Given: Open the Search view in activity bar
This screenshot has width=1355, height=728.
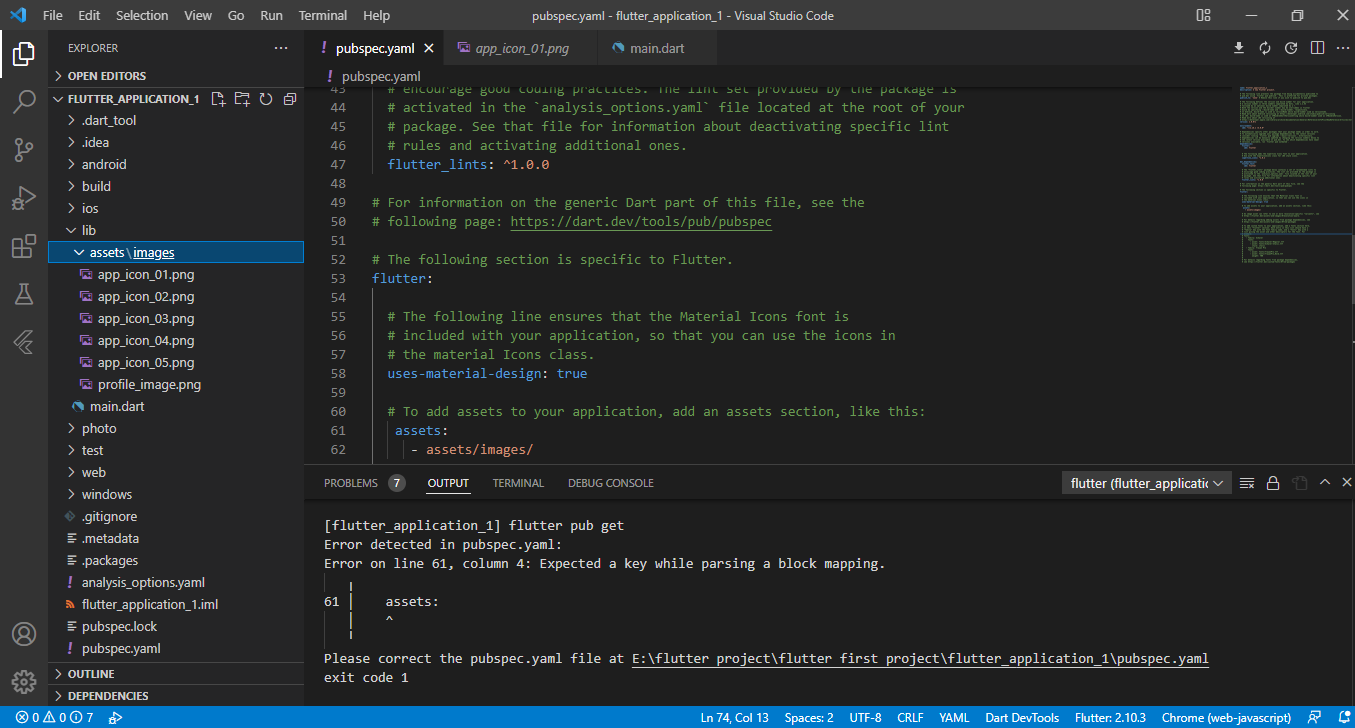Looking at the screenshot, I should (24, 102).
